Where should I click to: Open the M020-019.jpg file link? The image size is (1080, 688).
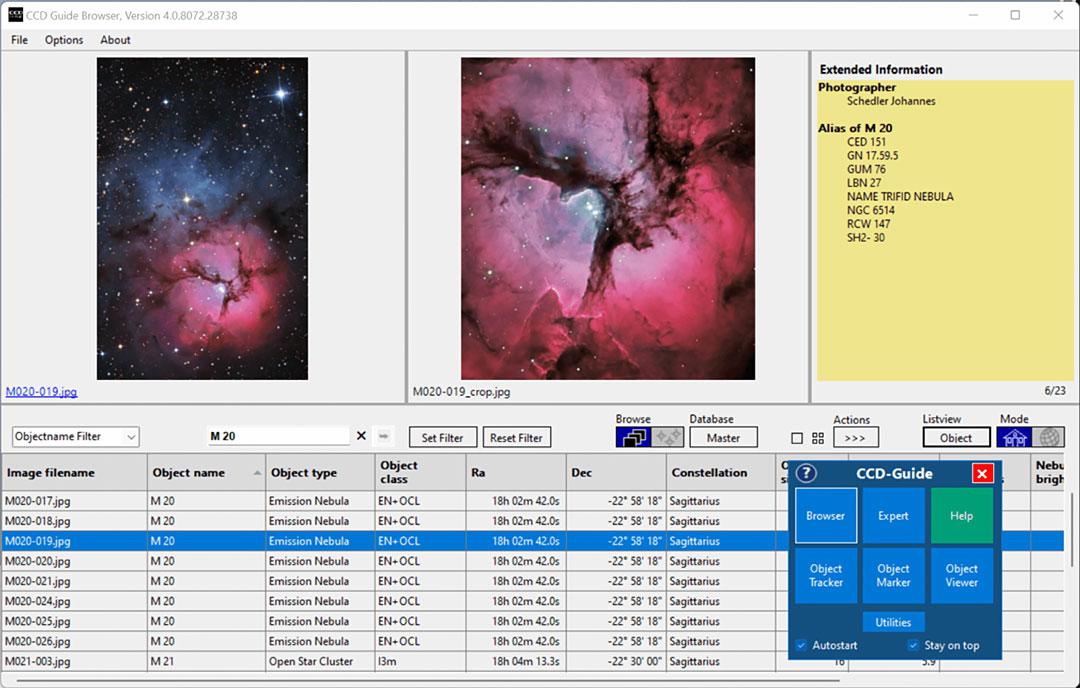pos(41,391)
